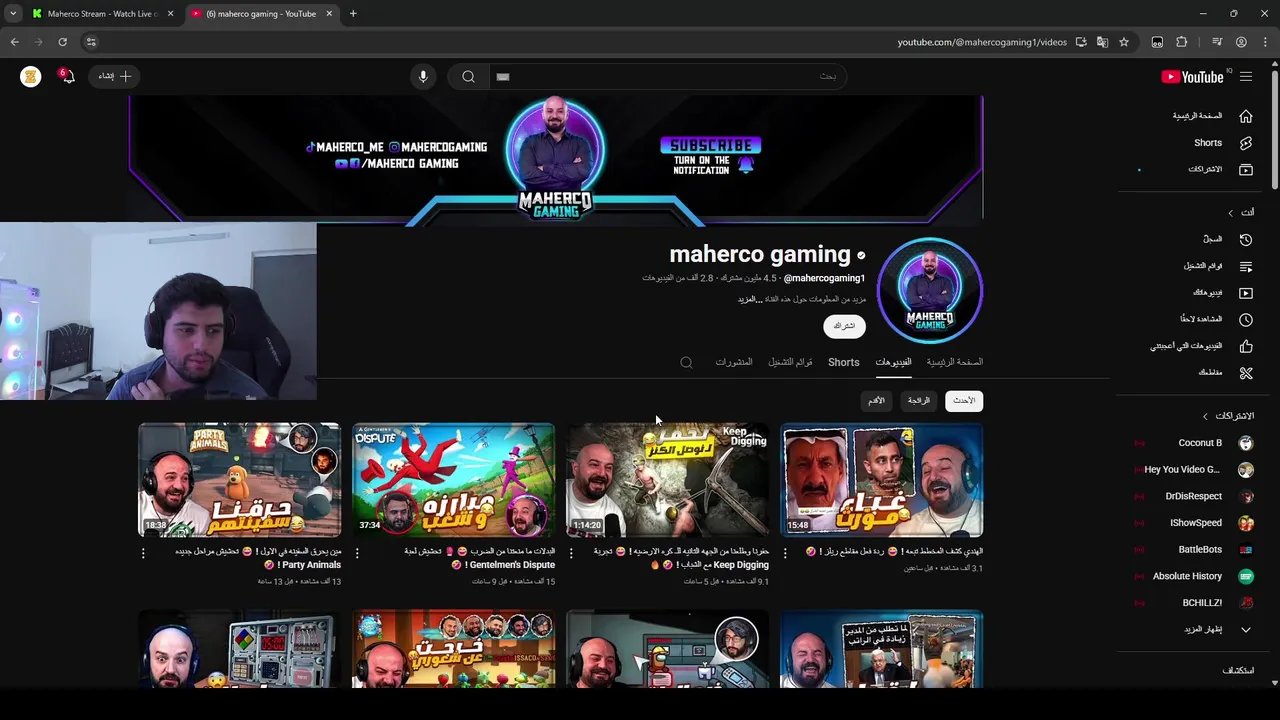Click the channel Subscribe button

[844, 326]
